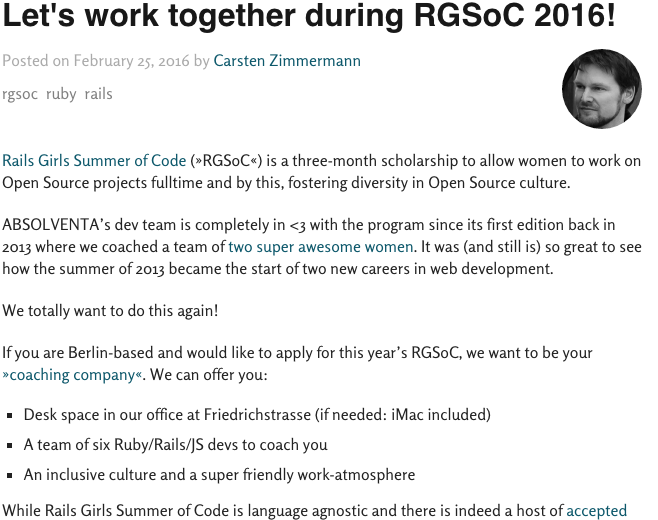Click bullet item about Desk space at Friedrichstrasse
Image resolution: width=658 pixels, height=520 pixels.
pos(257,415)
